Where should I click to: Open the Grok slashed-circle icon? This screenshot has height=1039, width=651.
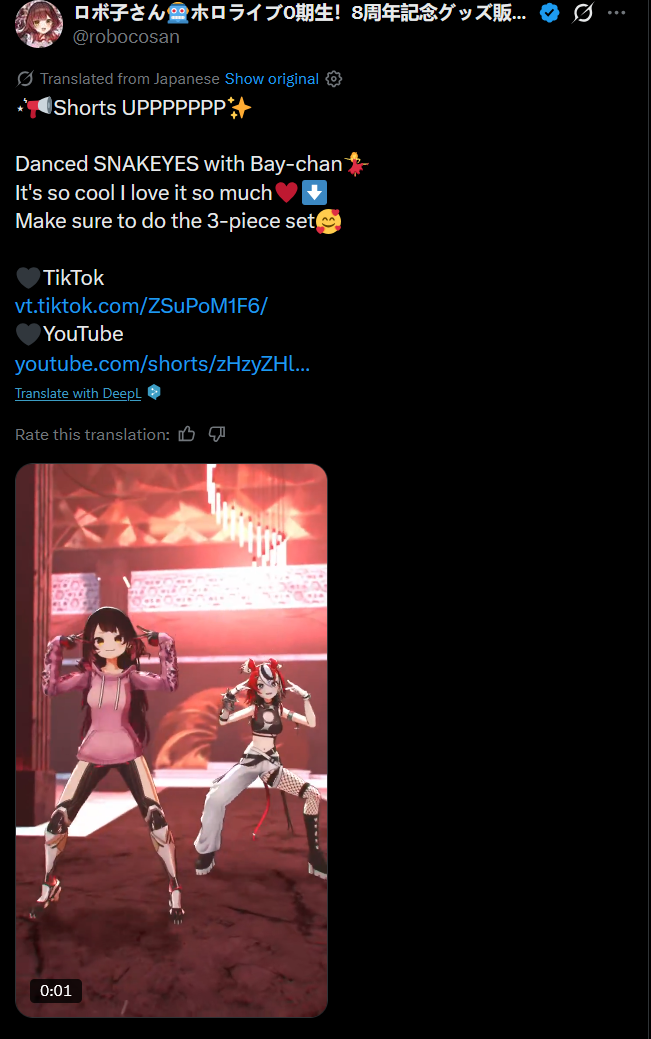583,13
